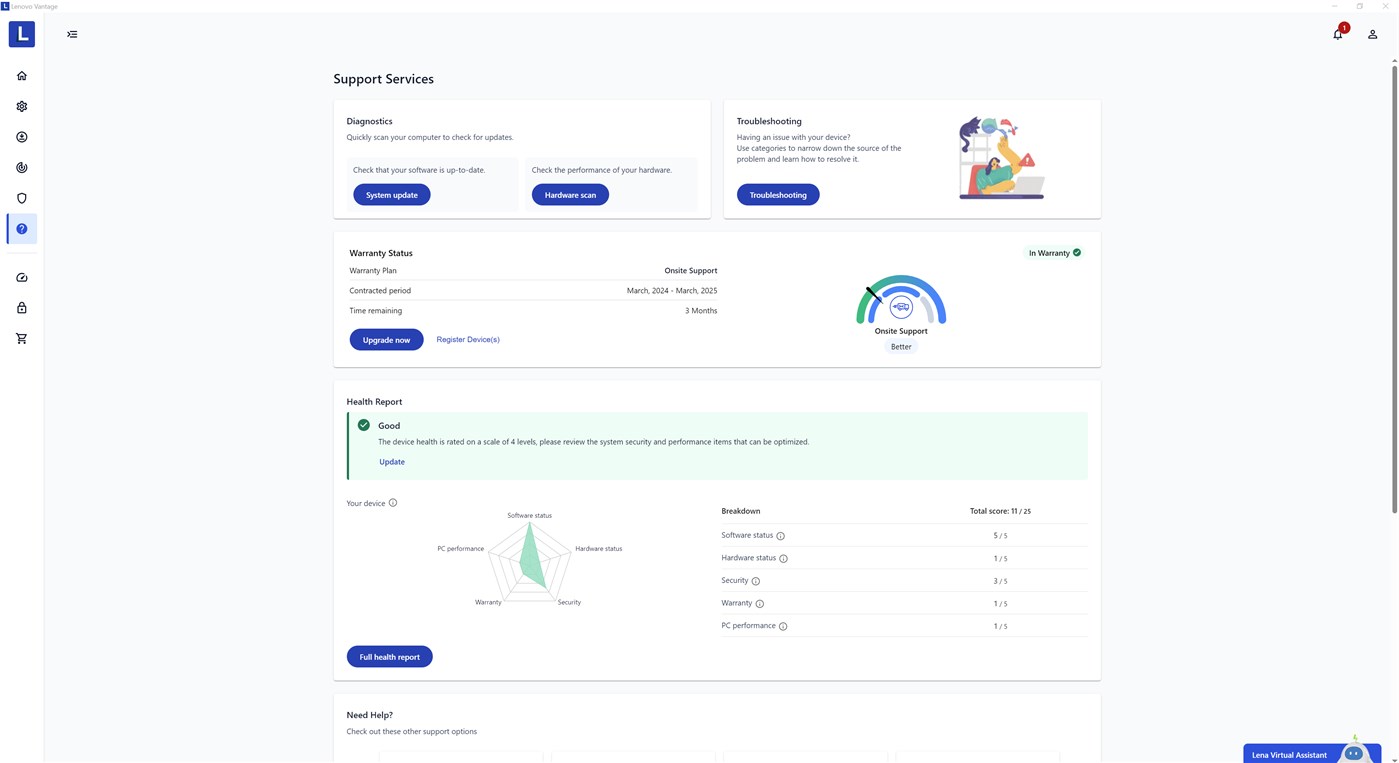Click the 'Support Services' page heading

(x=384, y=79)
